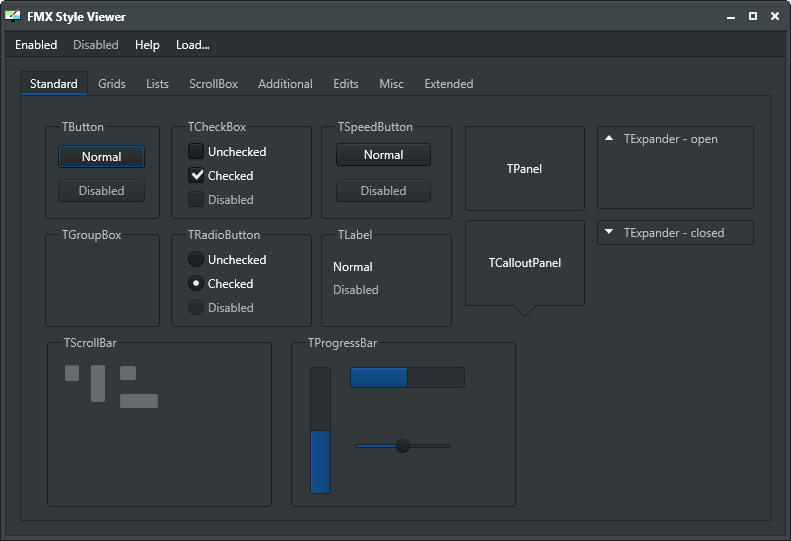Click the FMX Style Viewer app icon

(x=13, y=16)
